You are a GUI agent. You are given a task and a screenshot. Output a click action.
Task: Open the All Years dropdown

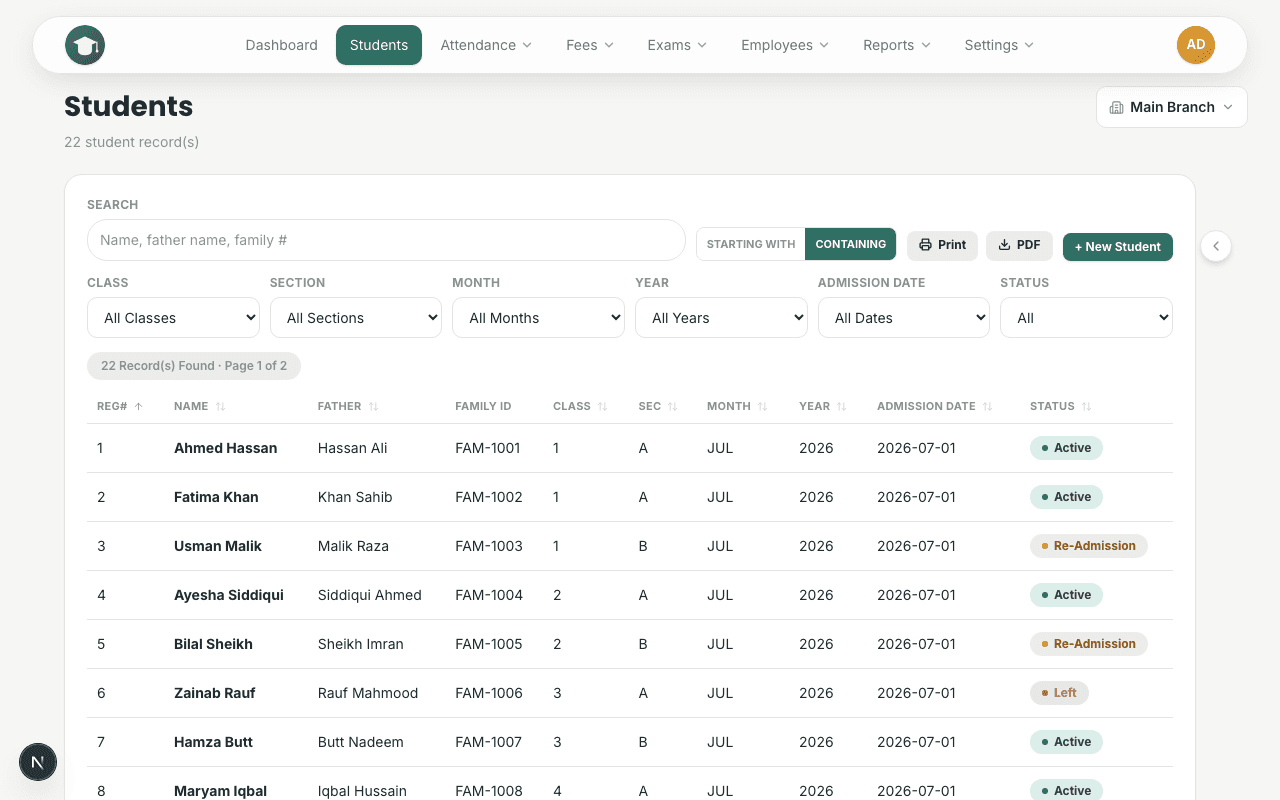click(x=721, y=318)
